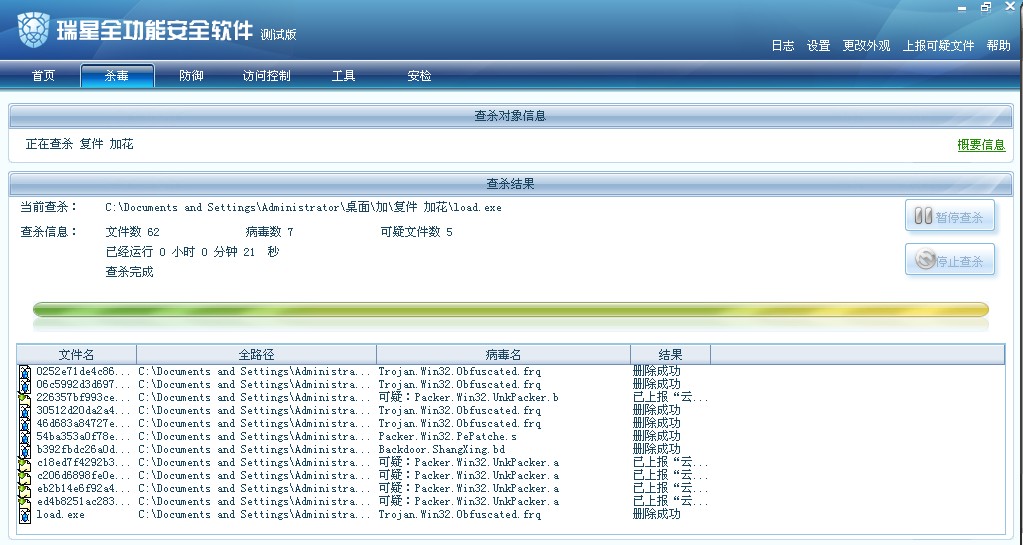This screenshot has height=545, width=1023.
Task: Click file icon beside b392fbdc26a0d row
Action: [x=25, y=450]
